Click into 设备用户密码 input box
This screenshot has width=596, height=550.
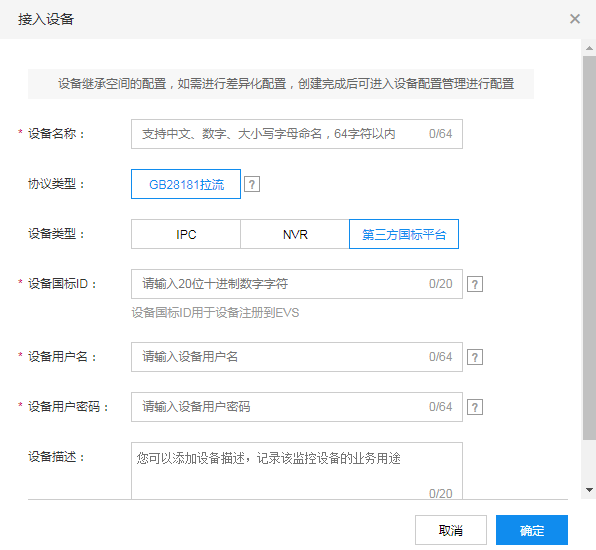tap(297, 407)
